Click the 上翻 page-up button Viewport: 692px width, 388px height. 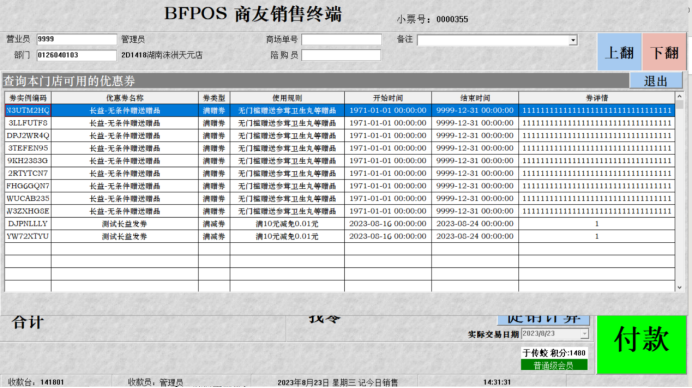[x=619, y=52]
